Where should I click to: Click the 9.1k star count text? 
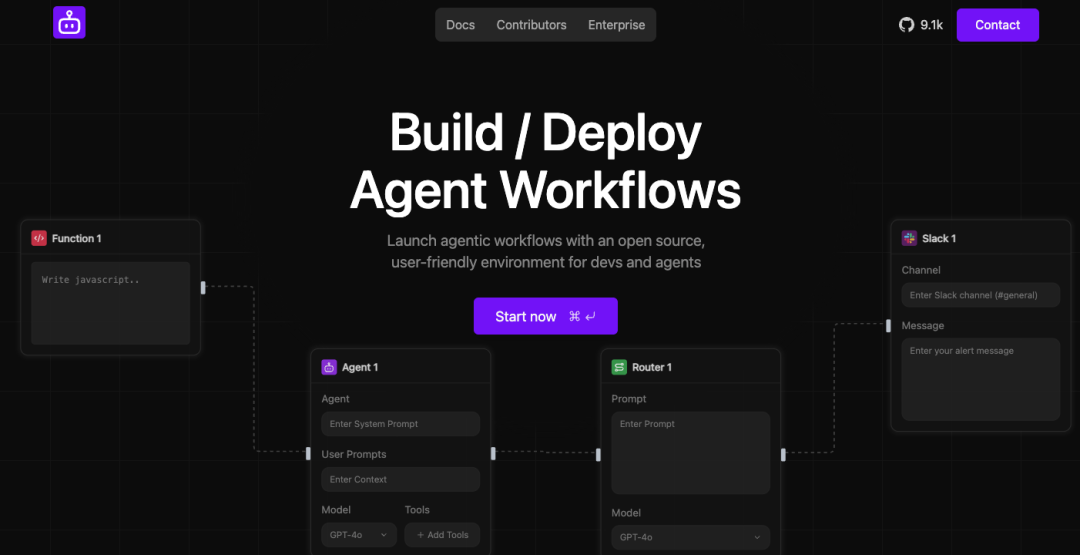tap(931, 25)
